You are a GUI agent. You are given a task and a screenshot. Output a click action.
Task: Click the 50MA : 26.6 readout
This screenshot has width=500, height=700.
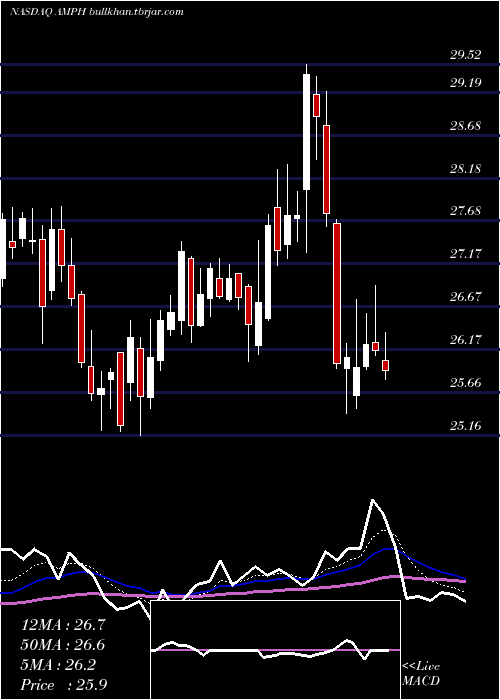(x=63, y=645)
